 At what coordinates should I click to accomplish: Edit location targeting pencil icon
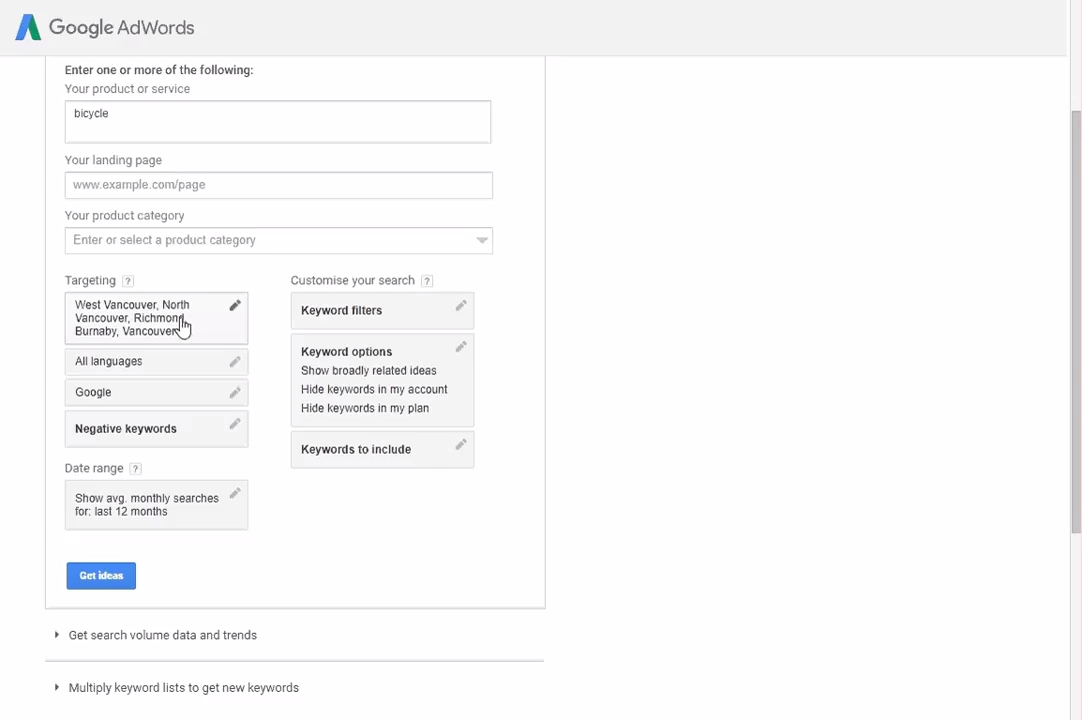235,305
